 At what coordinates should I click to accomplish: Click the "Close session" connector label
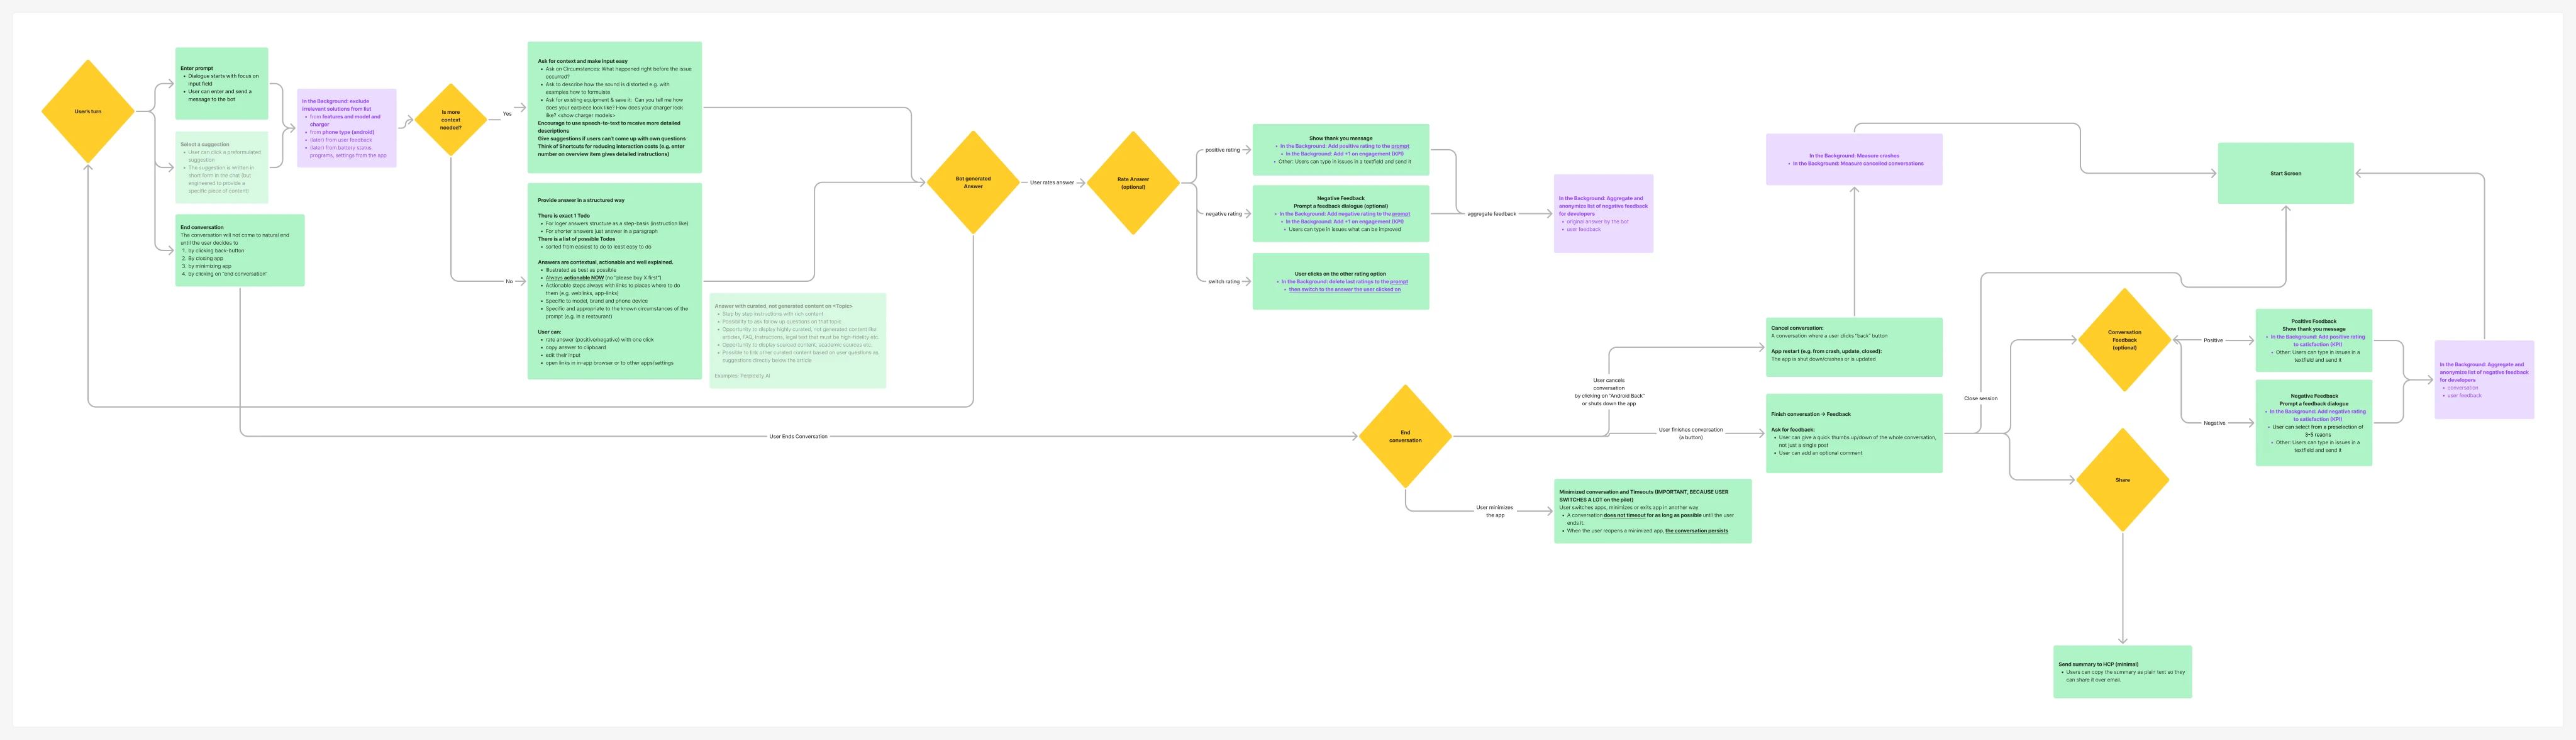coord(1980,398)
